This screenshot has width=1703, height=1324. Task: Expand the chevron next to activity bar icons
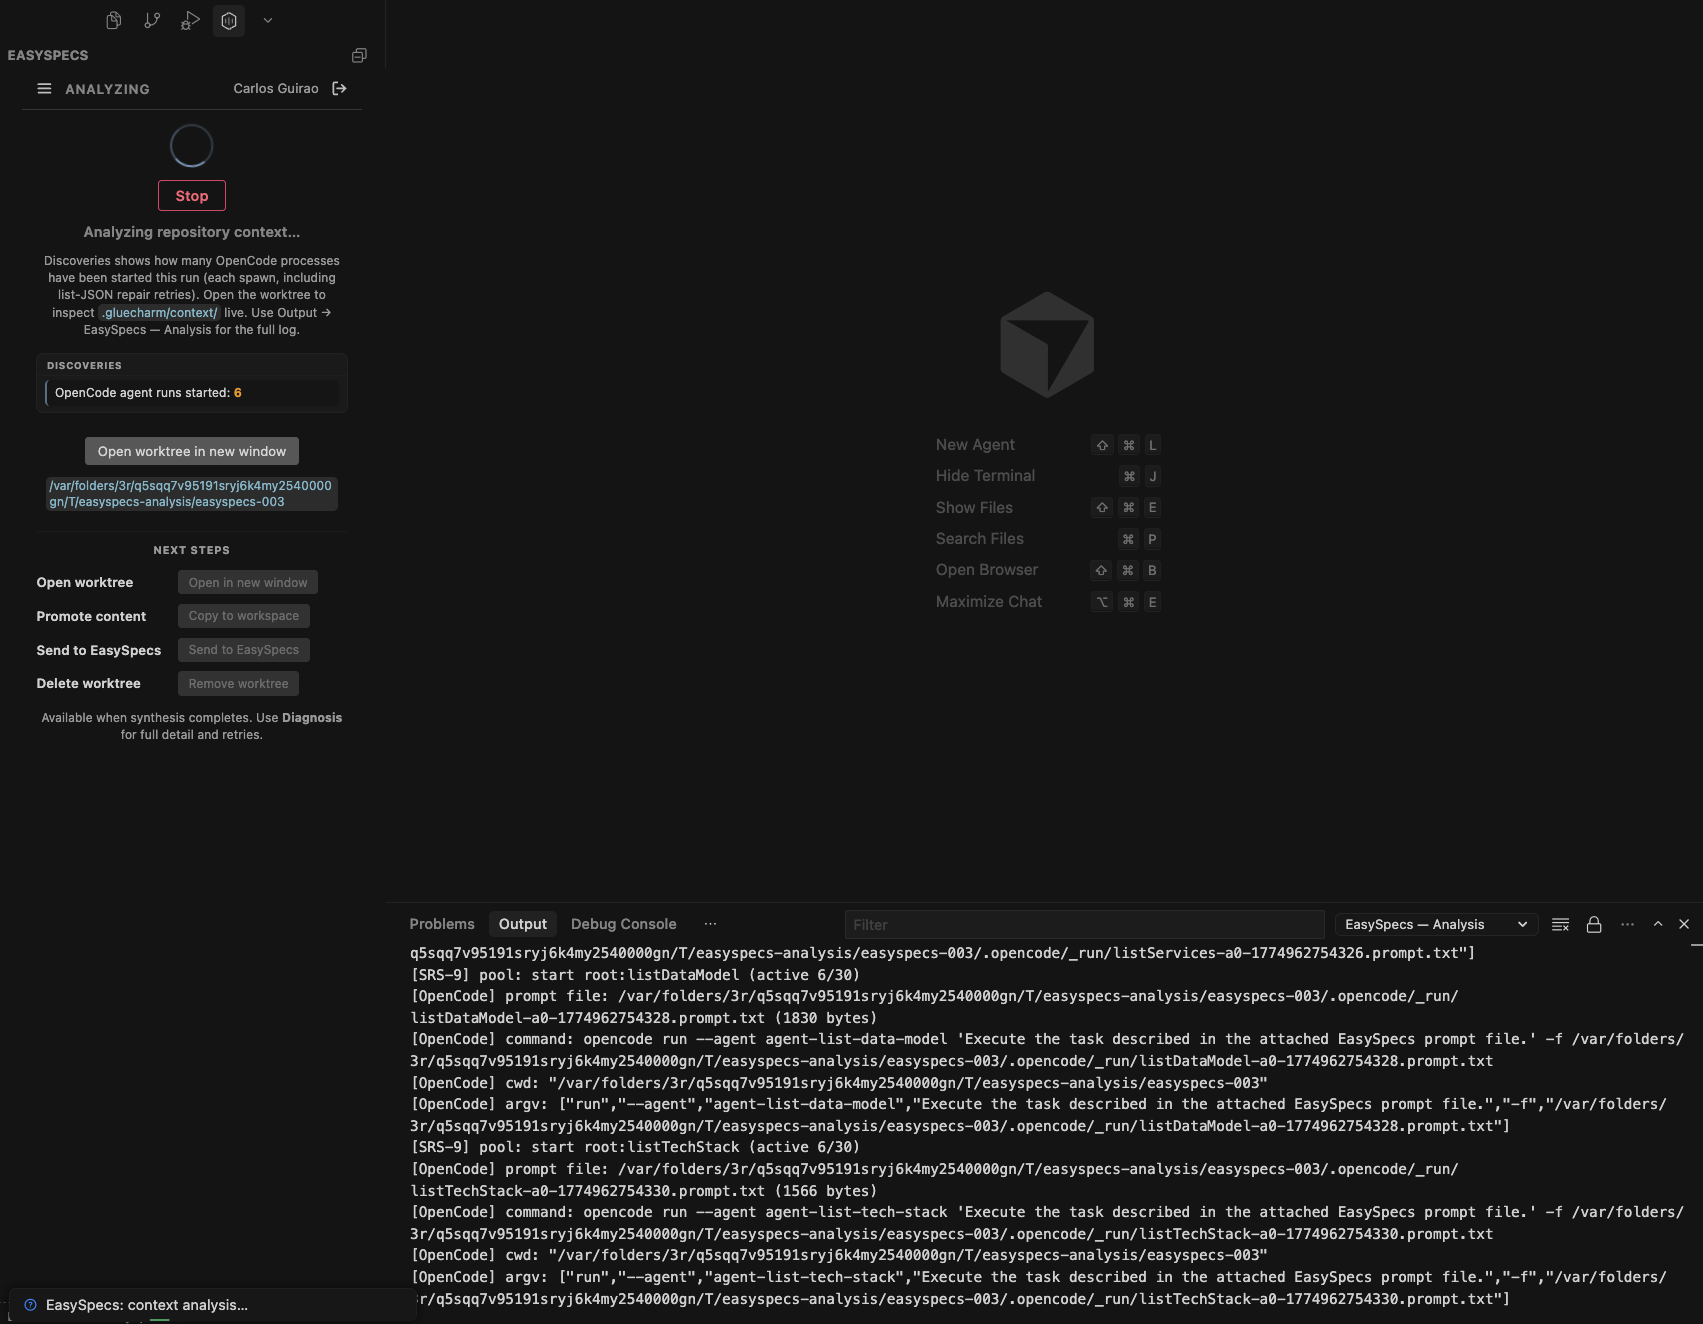(x=266, y=20)
